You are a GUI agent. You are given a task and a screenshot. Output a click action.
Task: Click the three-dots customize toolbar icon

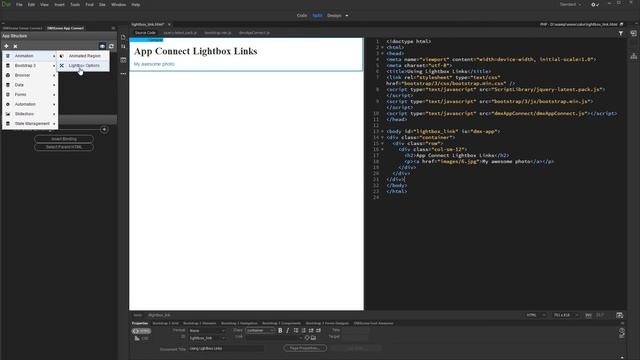click(x=123, y=74)
